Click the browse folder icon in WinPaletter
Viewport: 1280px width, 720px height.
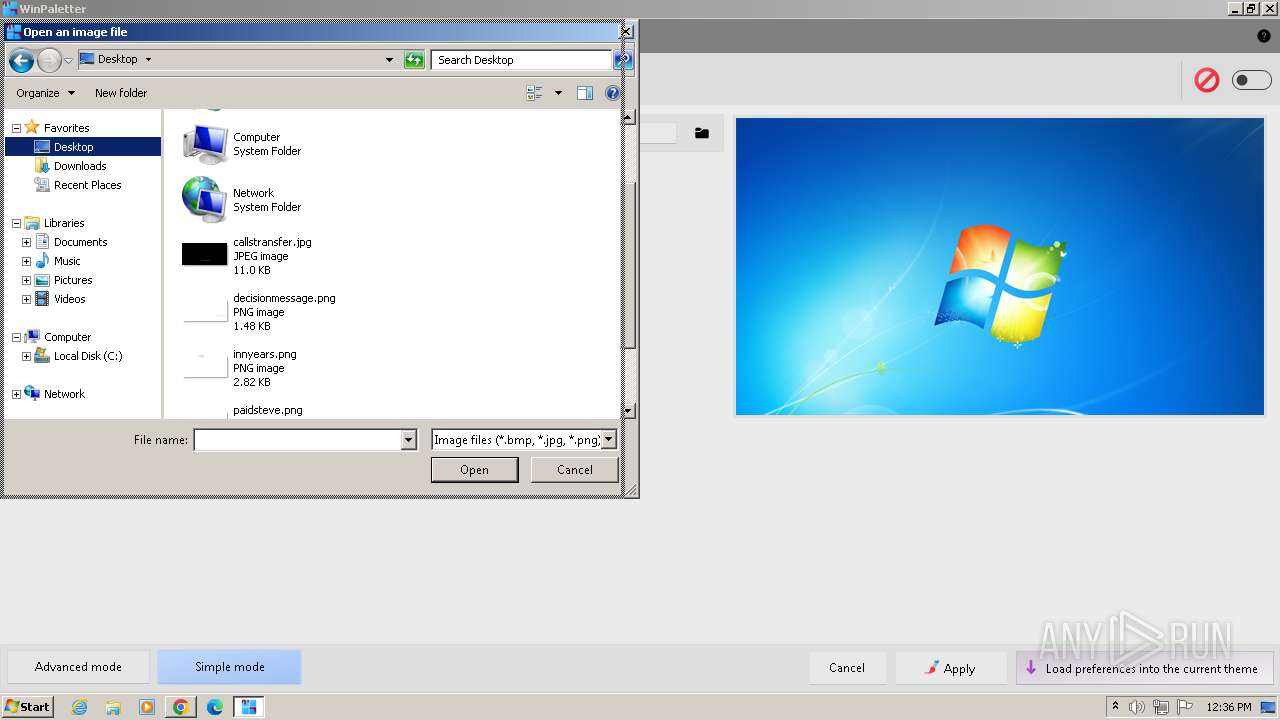click(702, 133)
